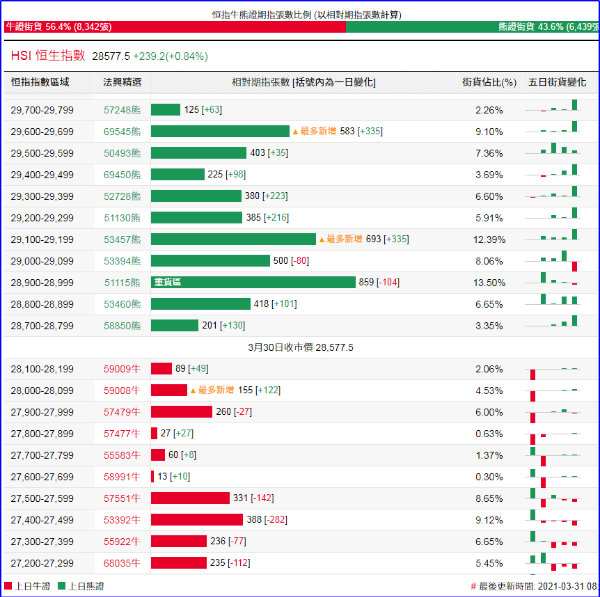Select the 388 [-282] contract count
The width and height of the screenshot is (600, 597).
267,520
